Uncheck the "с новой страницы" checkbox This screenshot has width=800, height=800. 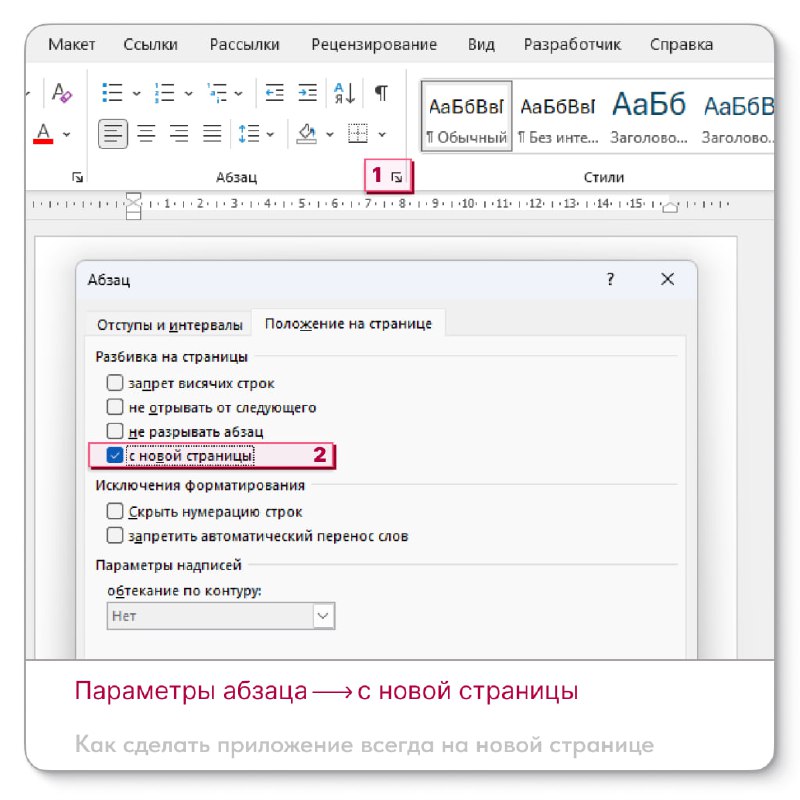[116, 457]
